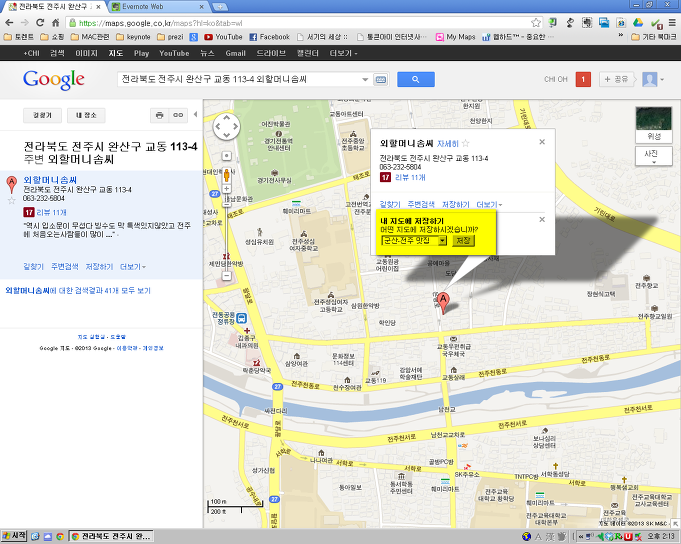Expand 더보기 in the info window
The width and height of the screenshot is (681, 544).
489,204
